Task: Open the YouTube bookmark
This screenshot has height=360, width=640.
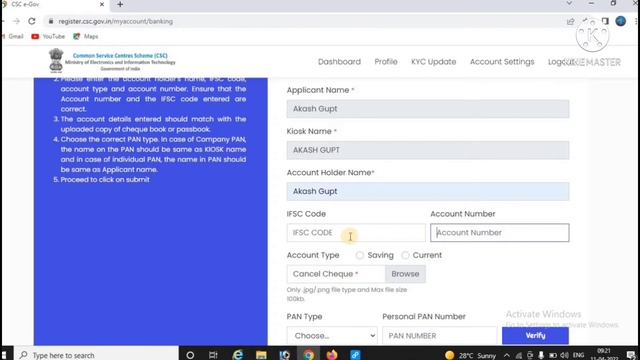Action: point(48,36)
